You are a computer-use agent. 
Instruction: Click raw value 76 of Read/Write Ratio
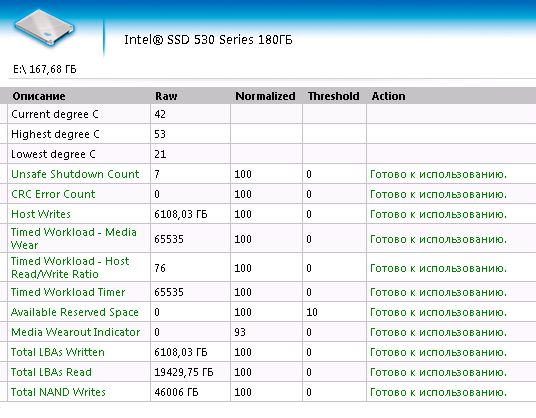coord(160,268)
